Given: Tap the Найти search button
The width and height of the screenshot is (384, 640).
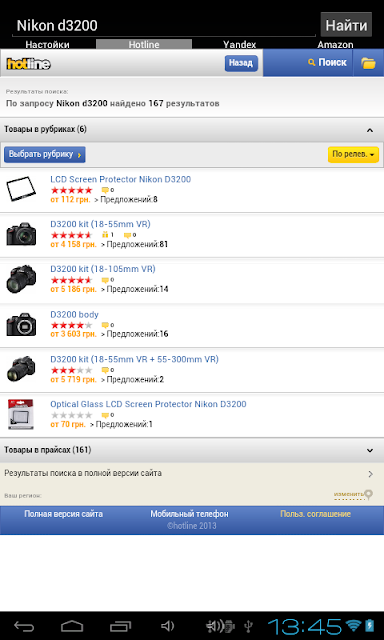Looking at the screenshot, I should [346, 25].
